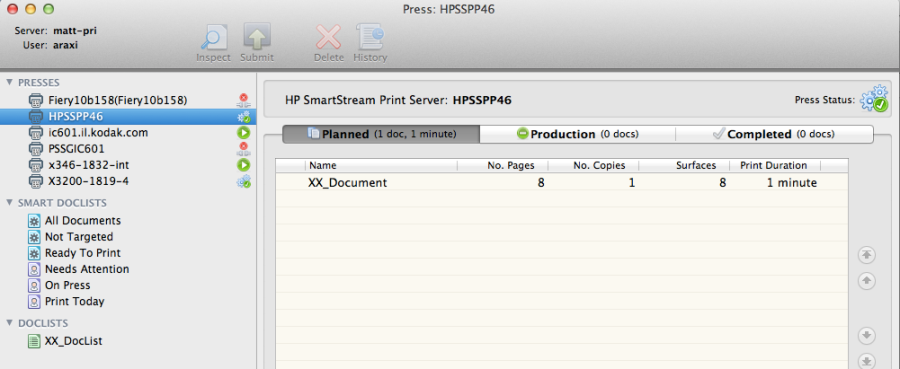Collapse the SMART DOCLISTS section
900x369 pixels.
[9, 203]
